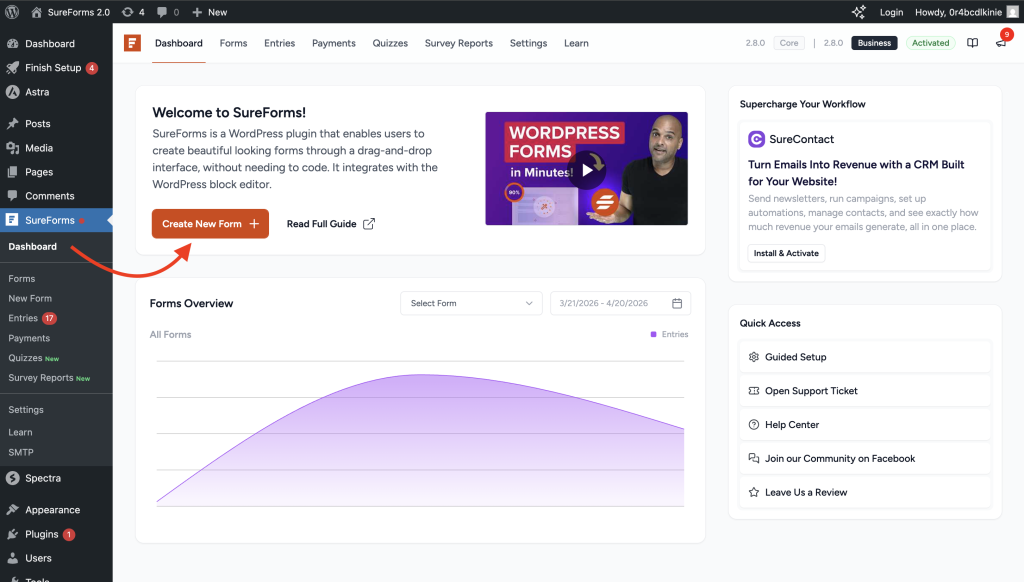Go to Survey Reports tab in header
The image size is (1024, 582).
point(458,43)
